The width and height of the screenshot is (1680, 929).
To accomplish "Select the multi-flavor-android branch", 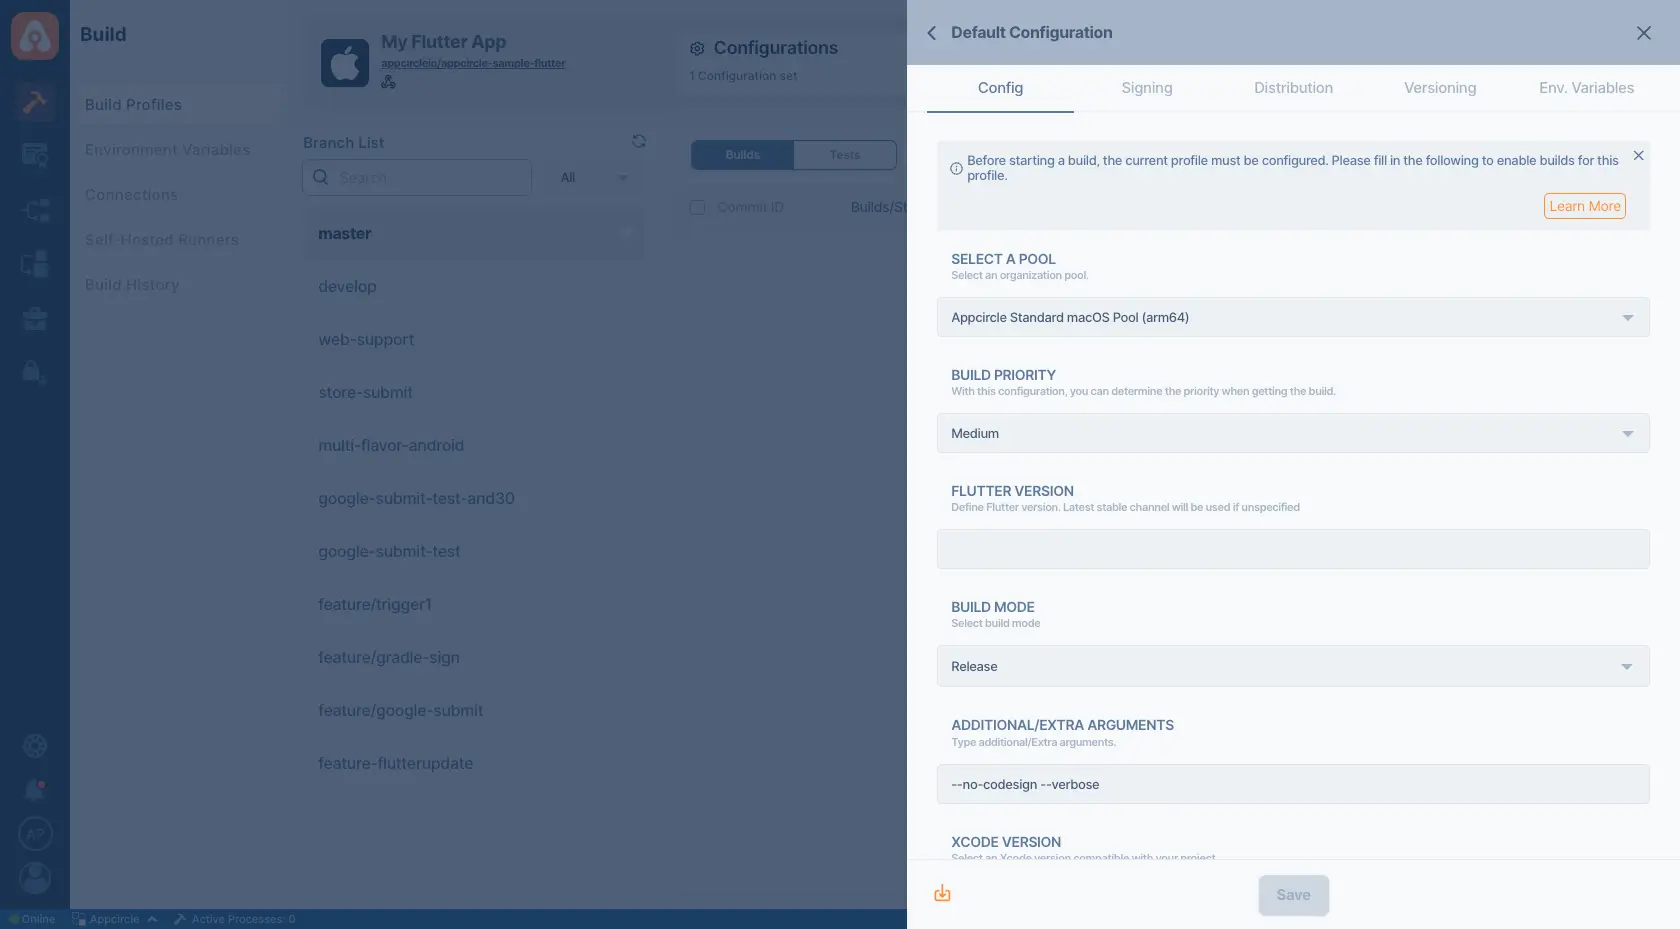I will 473,445.
